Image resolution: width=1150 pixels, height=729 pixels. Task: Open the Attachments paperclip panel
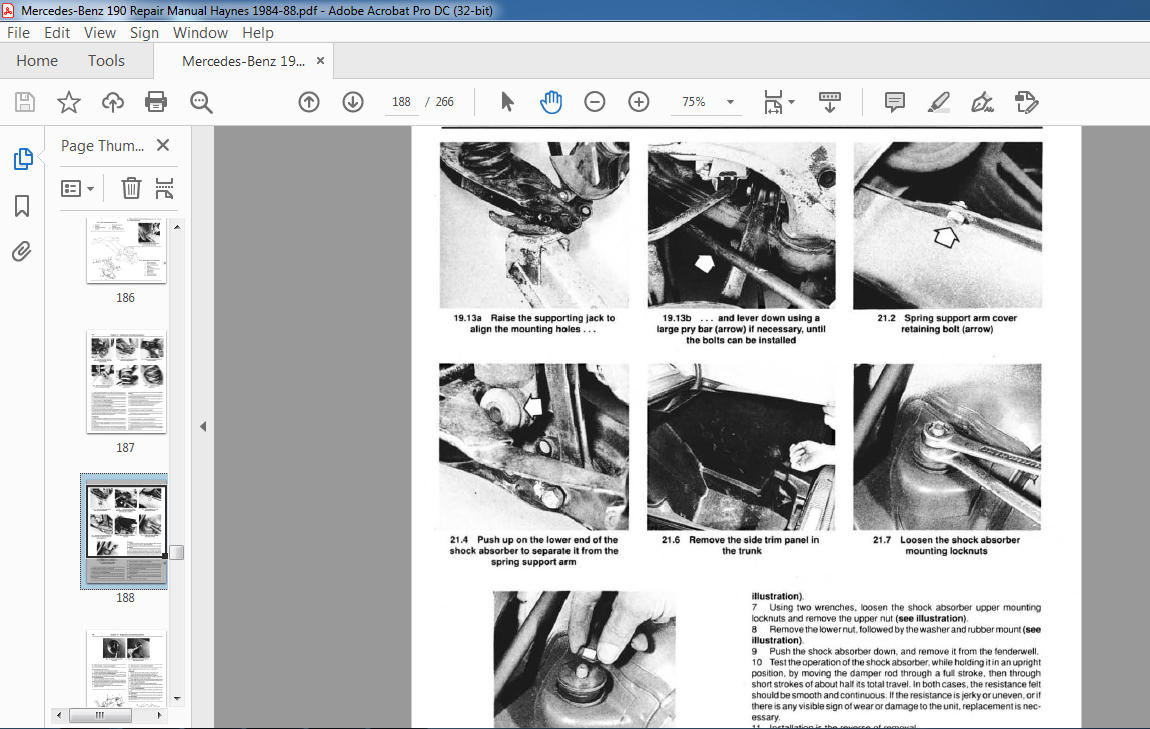point(22,252)
